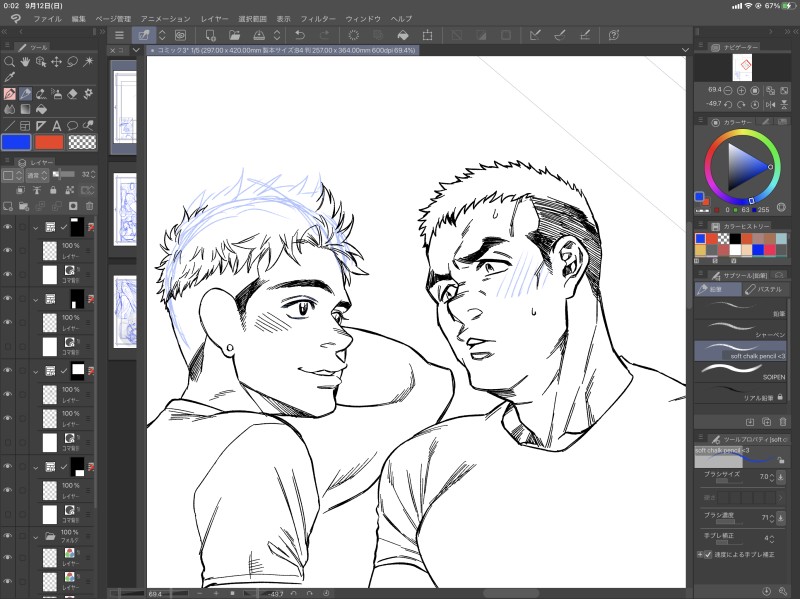Viewport: 800px width, 599px height.
Task: Select the Frame border panel tool
Action: click(x=25, y=126)
